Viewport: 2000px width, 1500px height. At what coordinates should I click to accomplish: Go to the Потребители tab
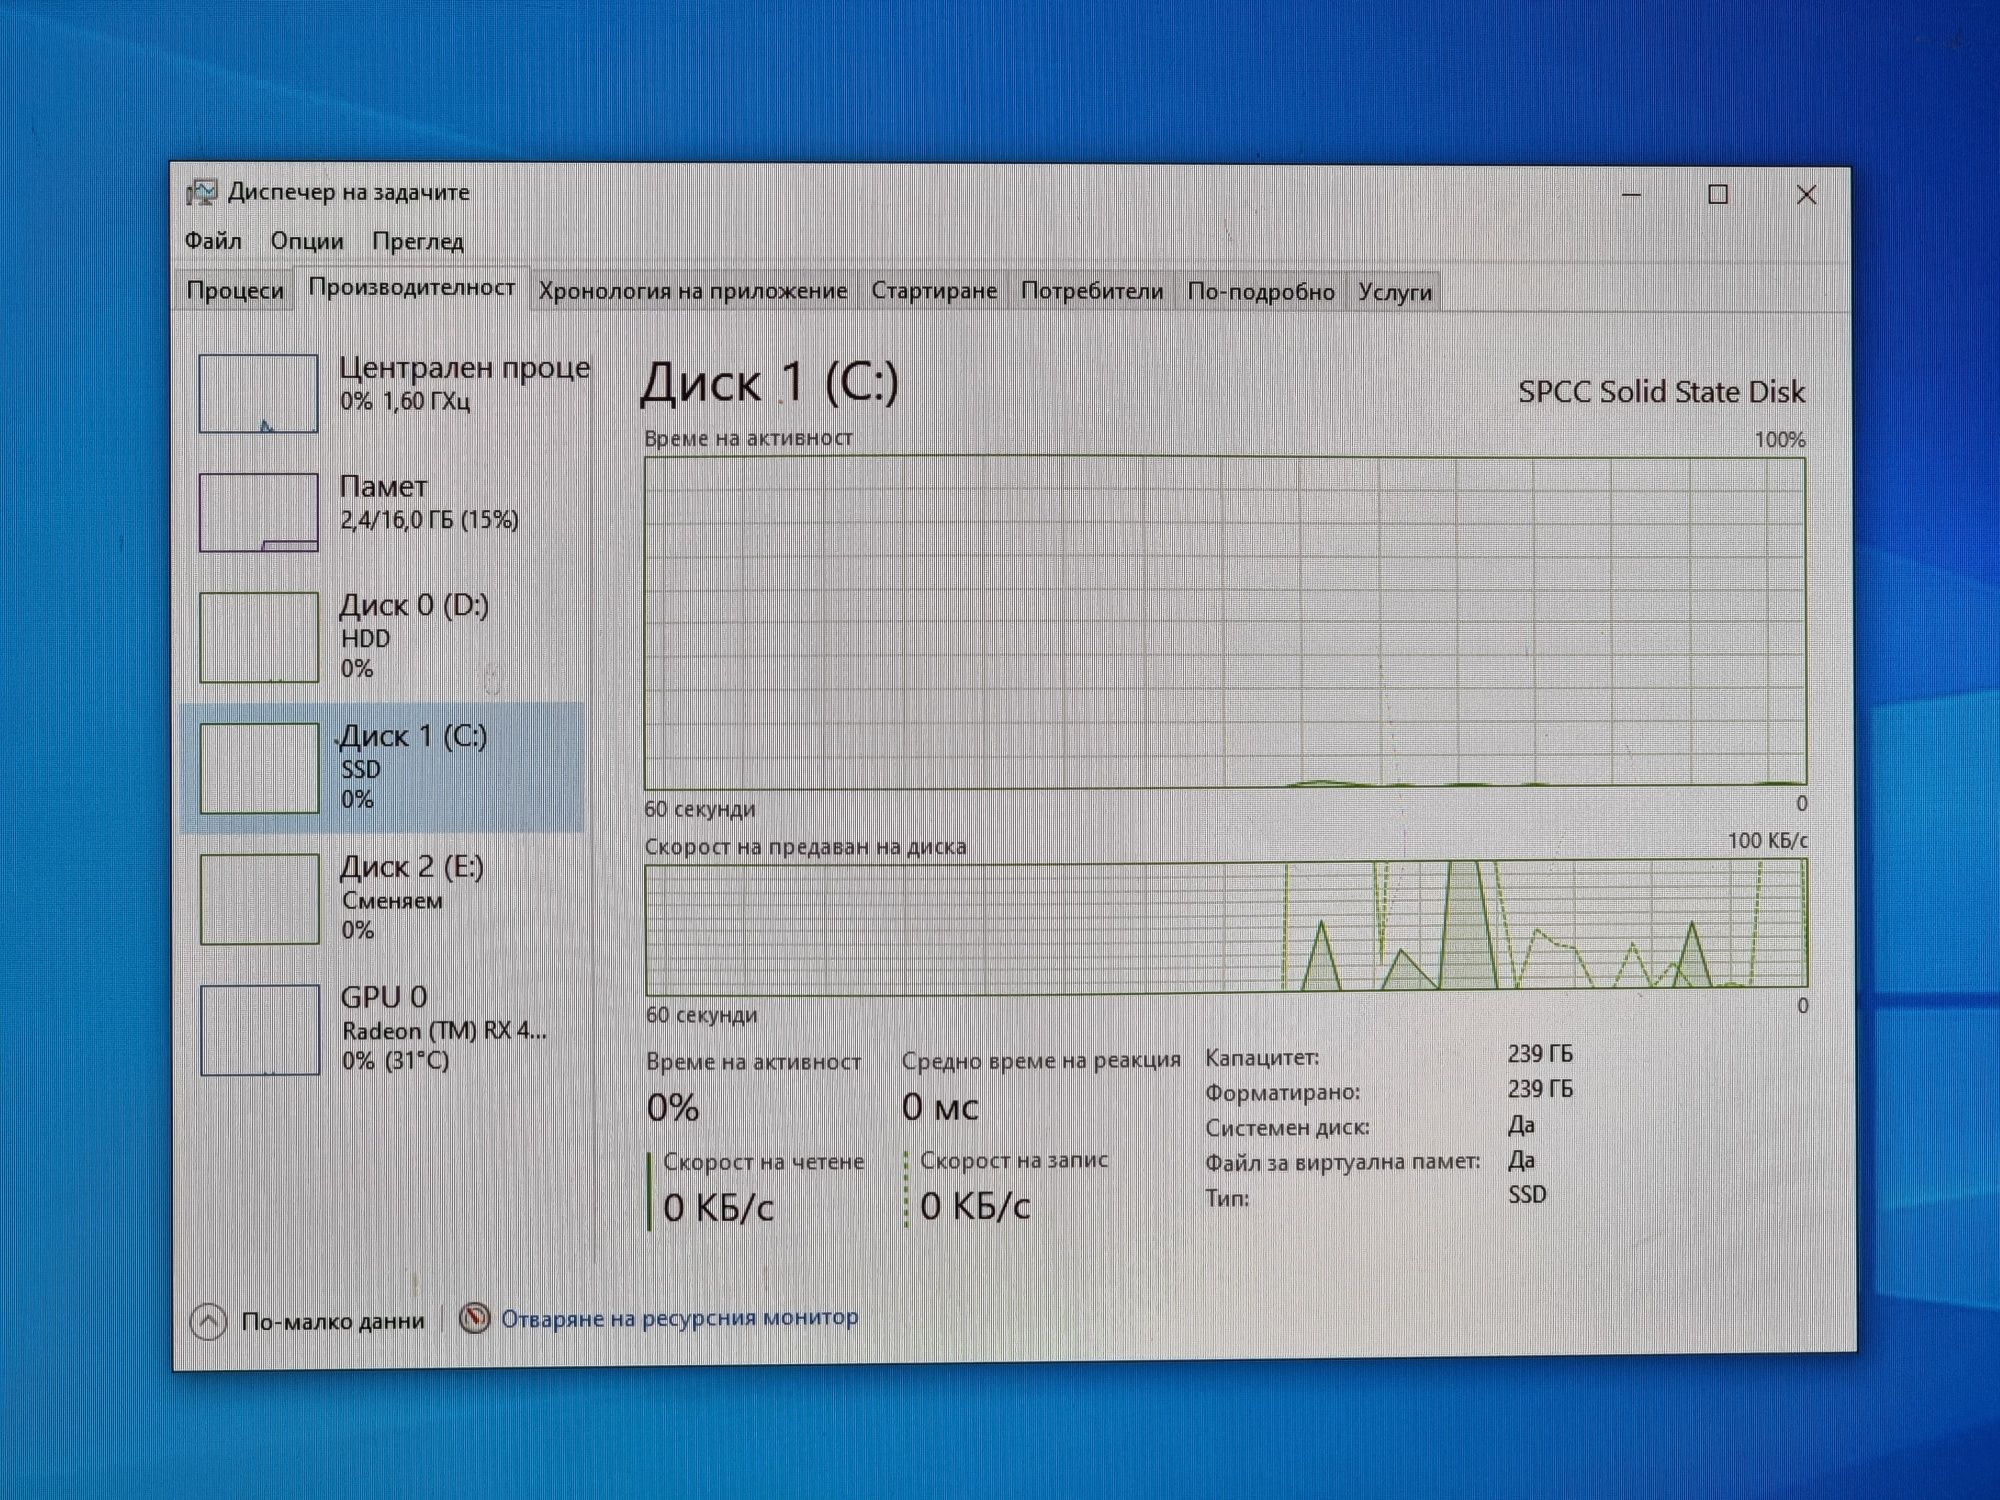(1092, 291)
